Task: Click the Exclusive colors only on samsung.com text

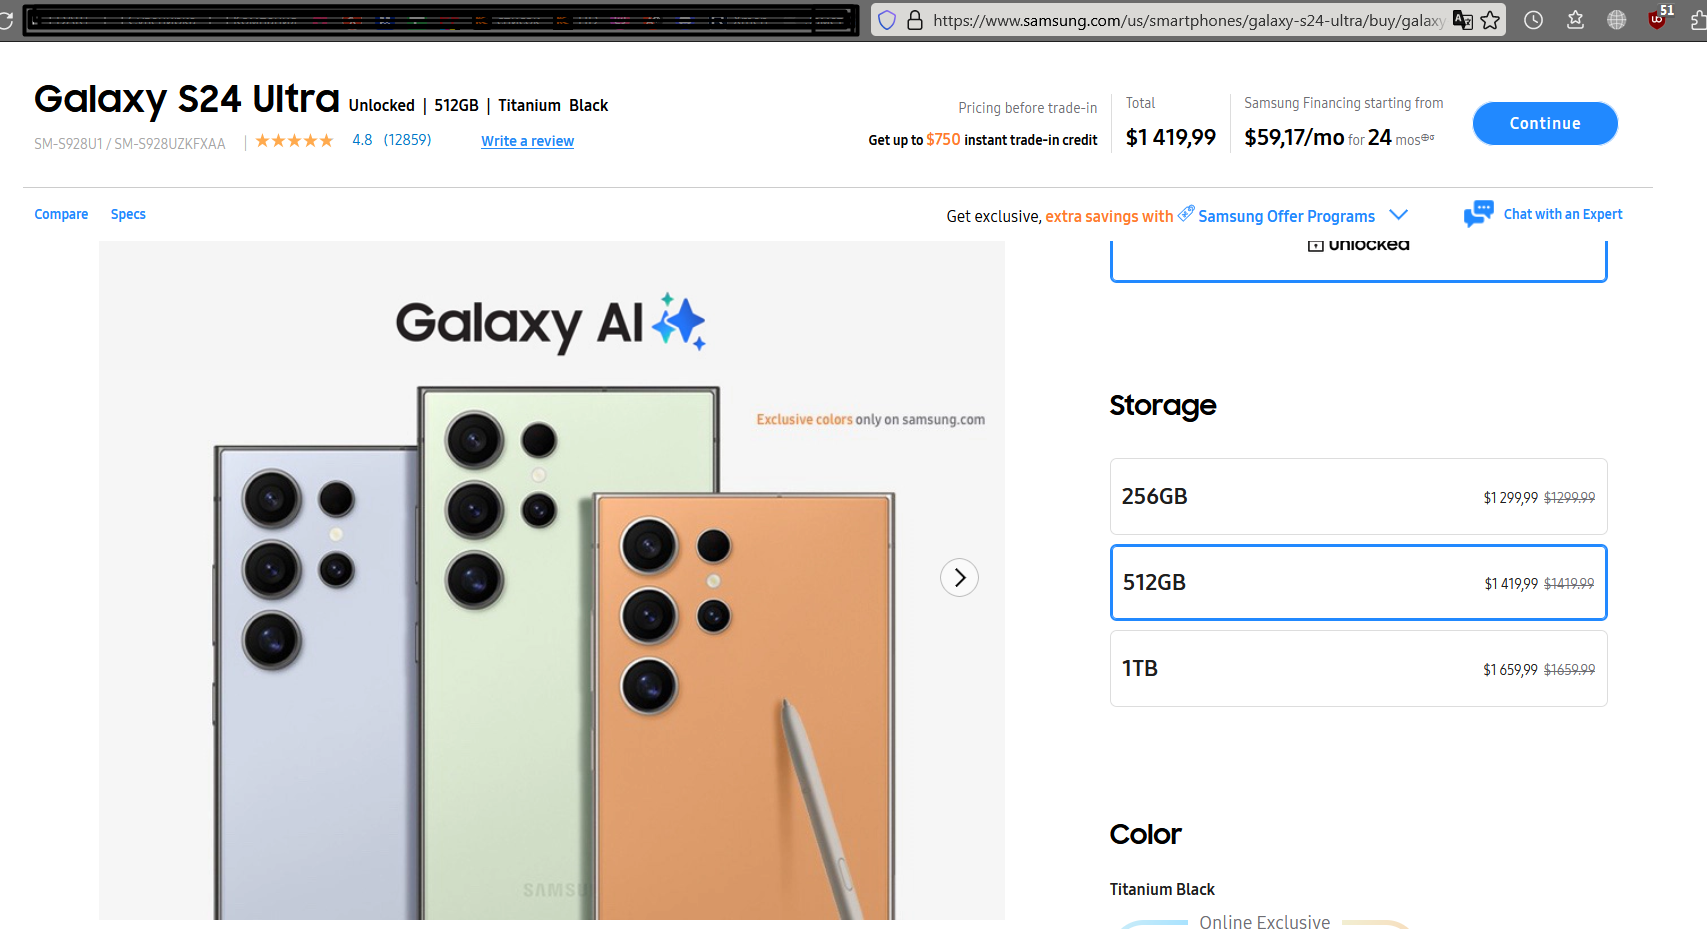Action: click(x=871, y=420)
